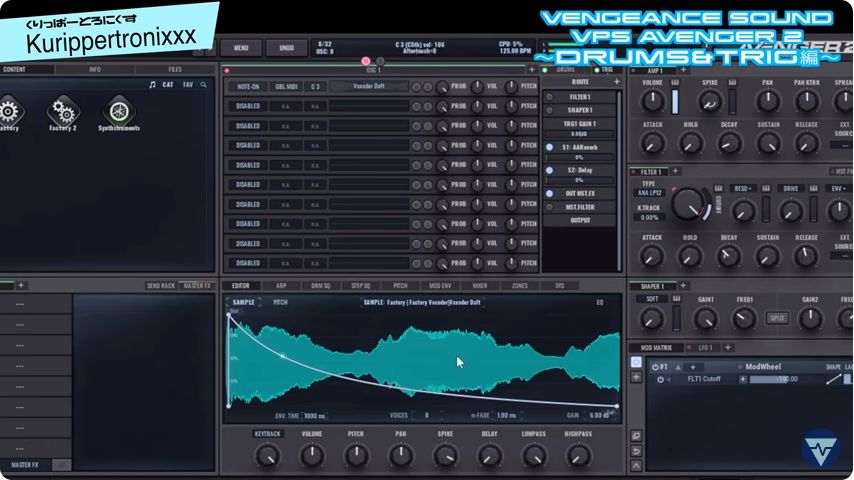Image resolution: width=854 pixels, height=480 pixels.
Task: Add another amp with the AMP 1 plus
Action: pyautogui.click(x=684, y=70)
